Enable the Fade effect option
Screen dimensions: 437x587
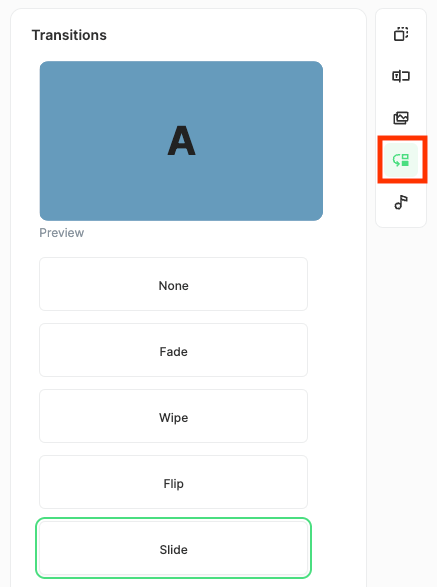[x=173, y=350]
